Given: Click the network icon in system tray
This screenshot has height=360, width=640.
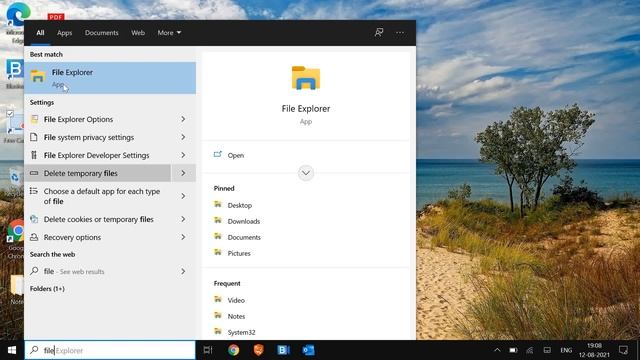Looking at the screenshot, I should [530, 350].
